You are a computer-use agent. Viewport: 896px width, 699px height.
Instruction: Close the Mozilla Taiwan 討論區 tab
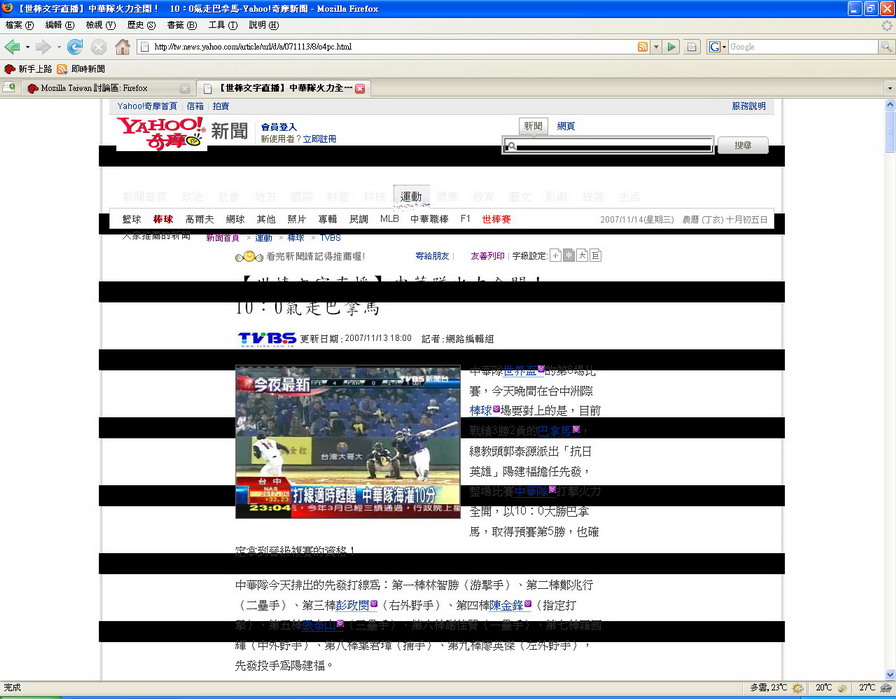pyautogui.click(x=185, y=89)
